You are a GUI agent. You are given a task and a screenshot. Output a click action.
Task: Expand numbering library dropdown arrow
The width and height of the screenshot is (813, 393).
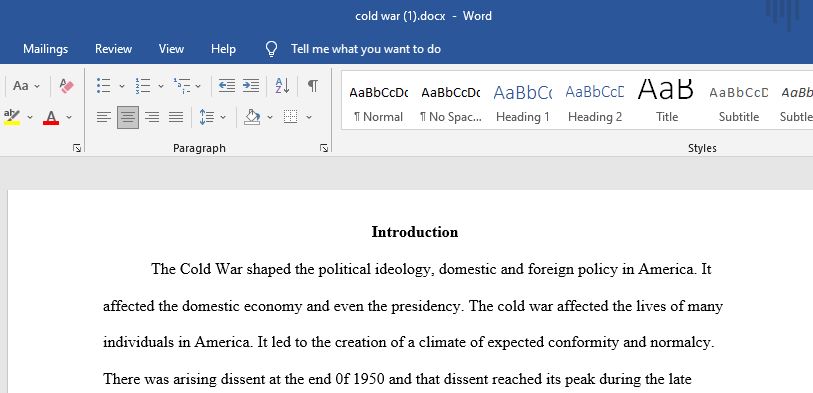tap(161, 86)
